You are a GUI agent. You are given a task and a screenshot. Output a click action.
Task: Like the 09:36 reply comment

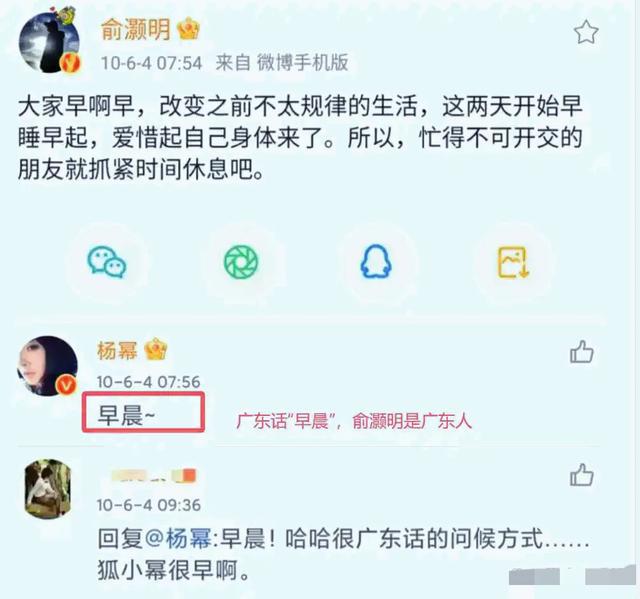point(581,475)
